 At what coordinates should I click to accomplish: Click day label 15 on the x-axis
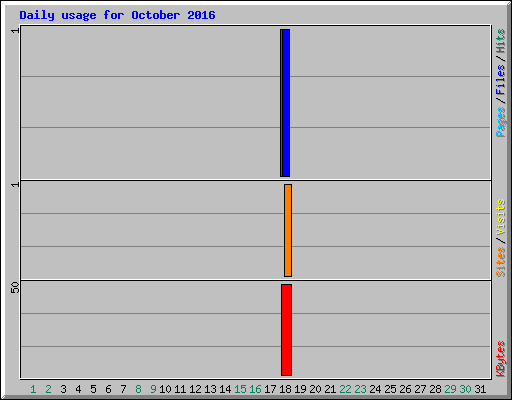[x=240, y=389]
